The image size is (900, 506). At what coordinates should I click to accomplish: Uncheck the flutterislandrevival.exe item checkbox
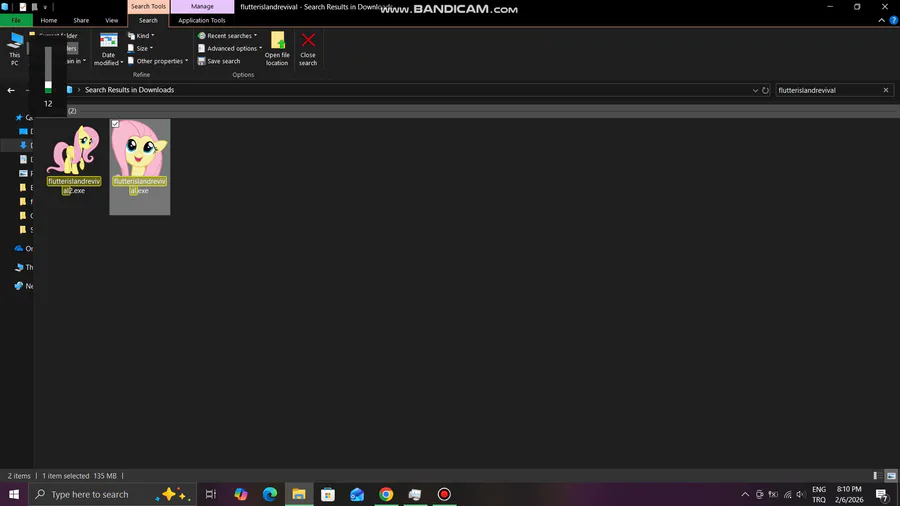[115, 124]
